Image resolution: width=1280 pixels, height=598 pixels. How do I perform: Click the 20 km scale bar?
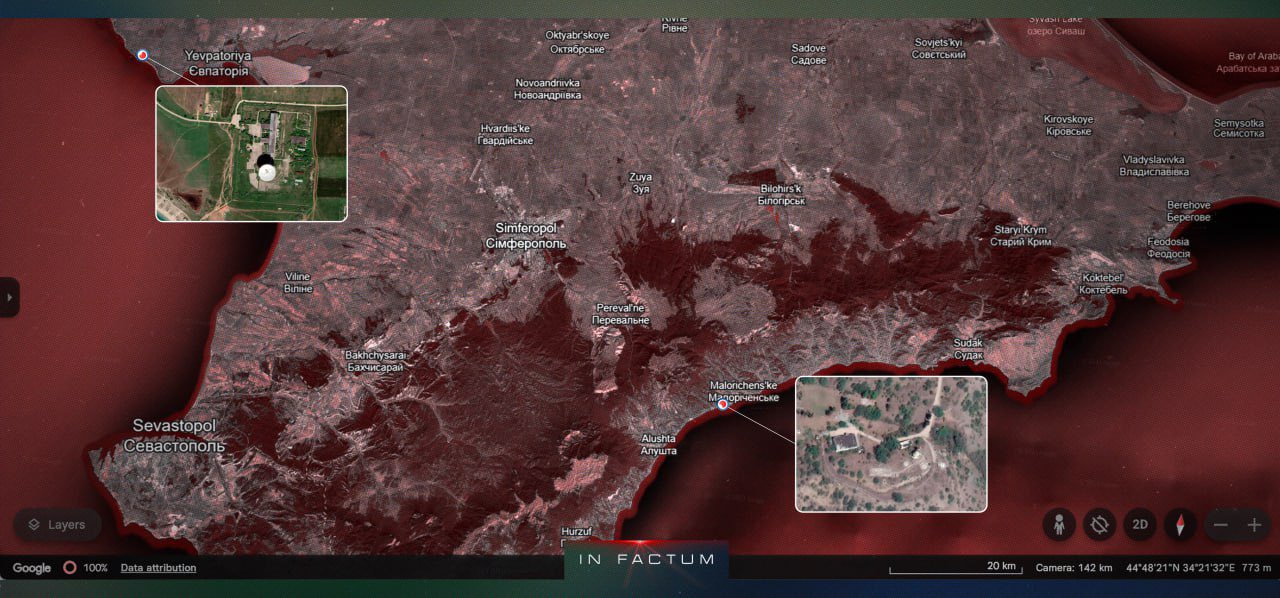(955, 568)
